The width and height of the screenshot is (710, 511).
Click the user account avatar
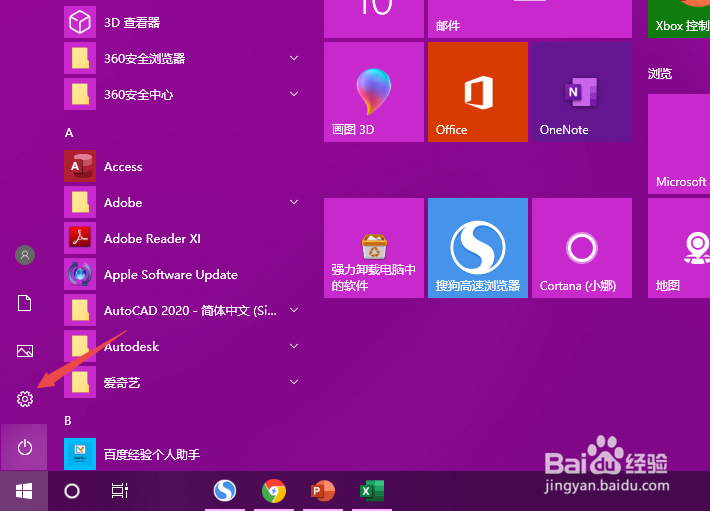point(25,255)
